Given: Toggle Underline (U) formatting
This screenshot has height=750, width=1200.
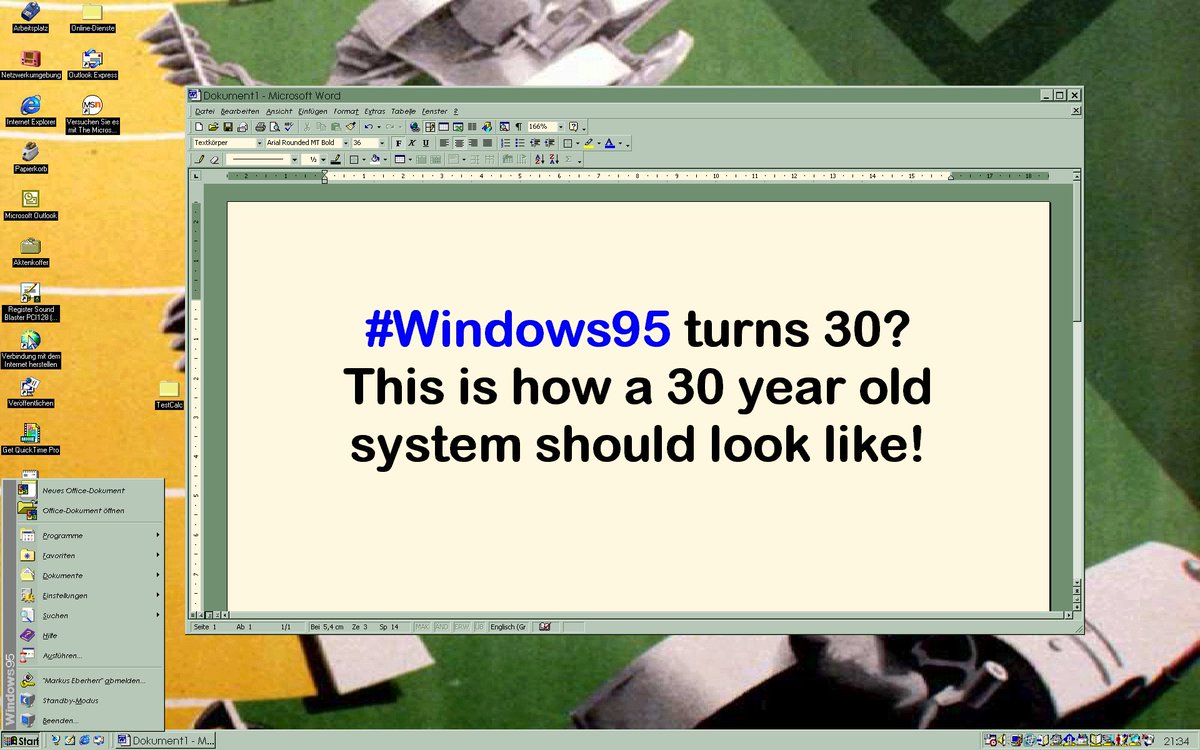Looking at the screenshot, I should [426, 143].
